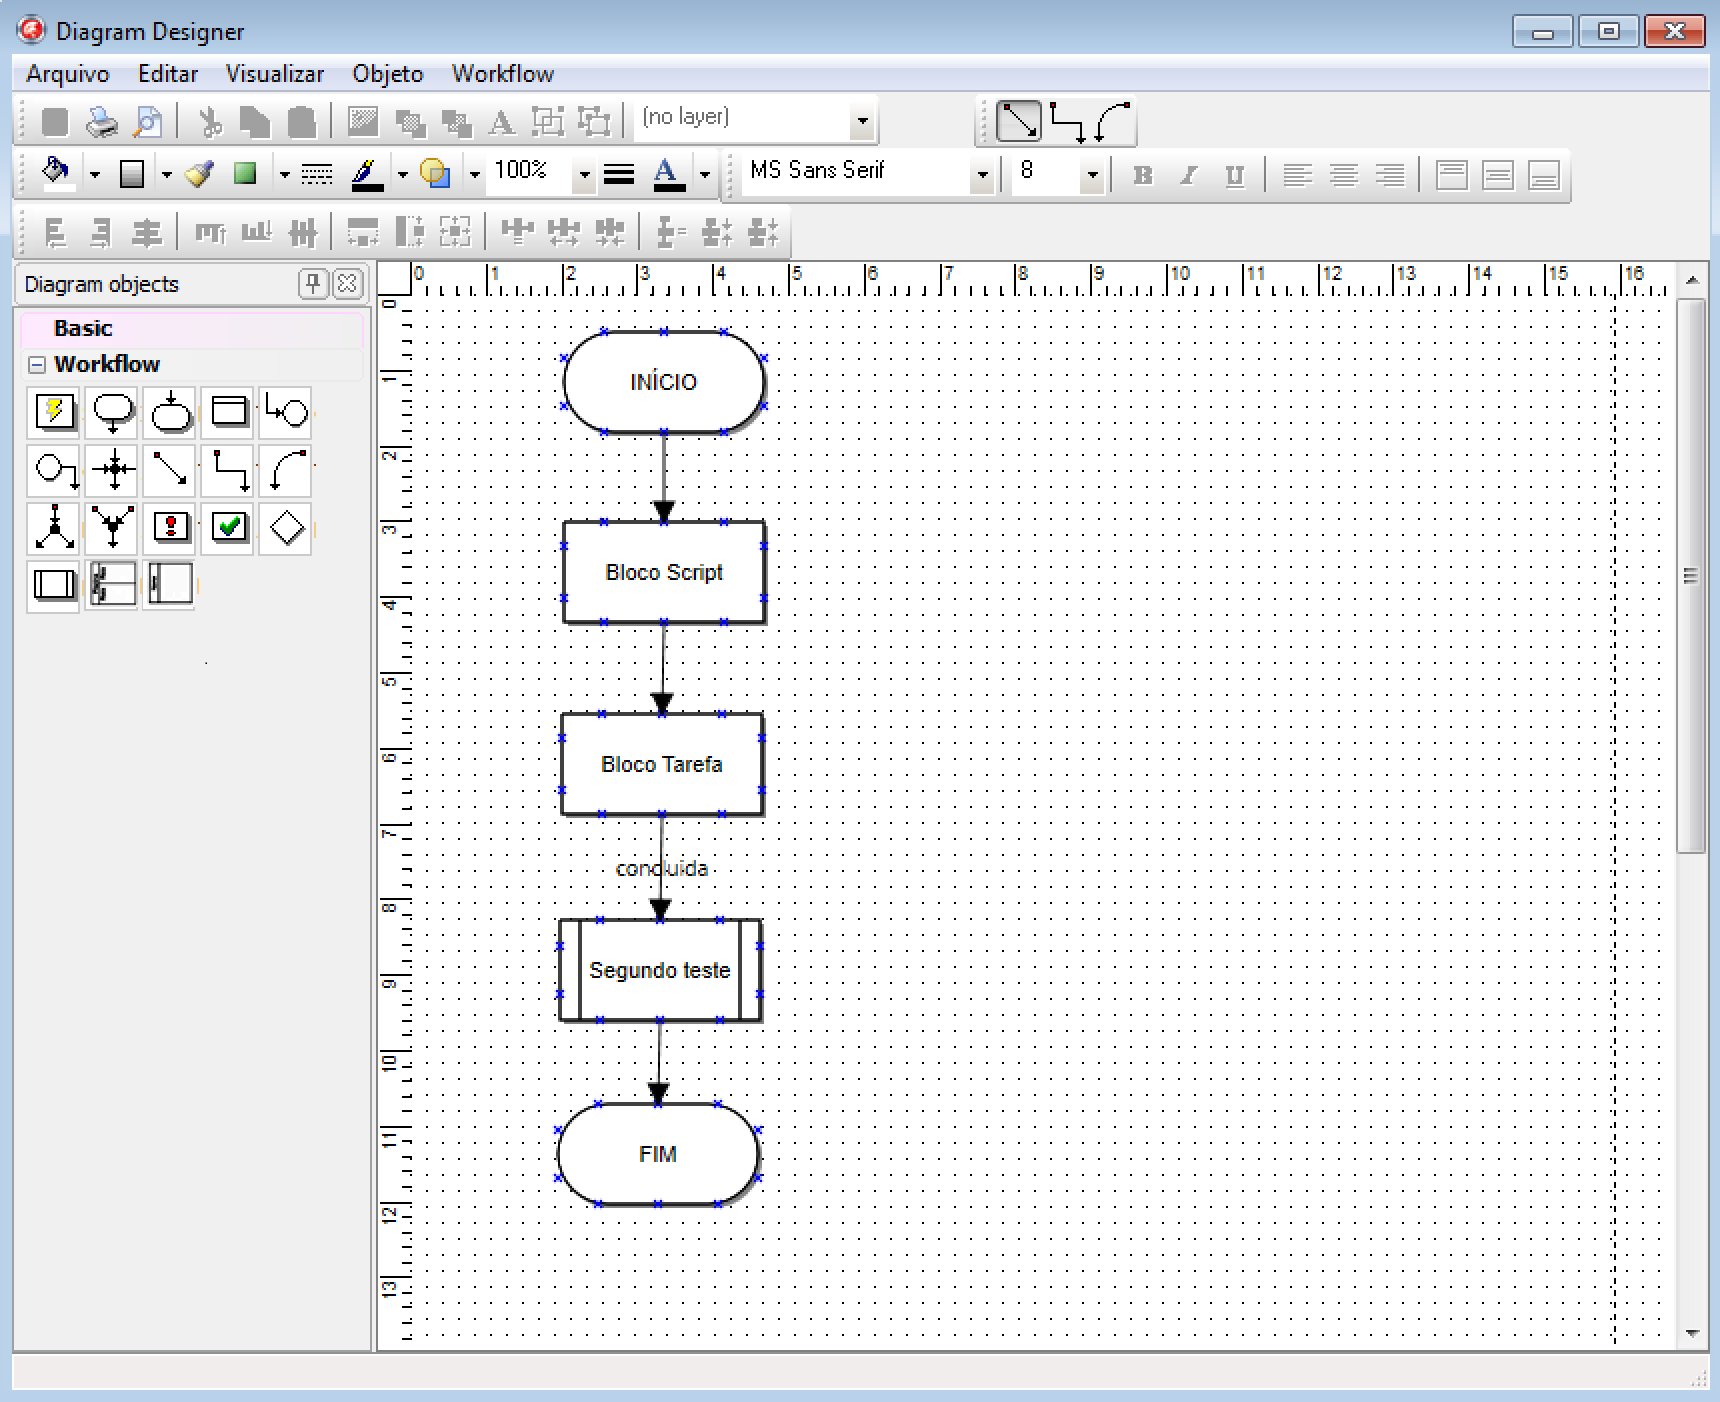This screenshot has width=1720, height=1402.
Task: Click the print icon in toolbar
Action: click(101, 122)
